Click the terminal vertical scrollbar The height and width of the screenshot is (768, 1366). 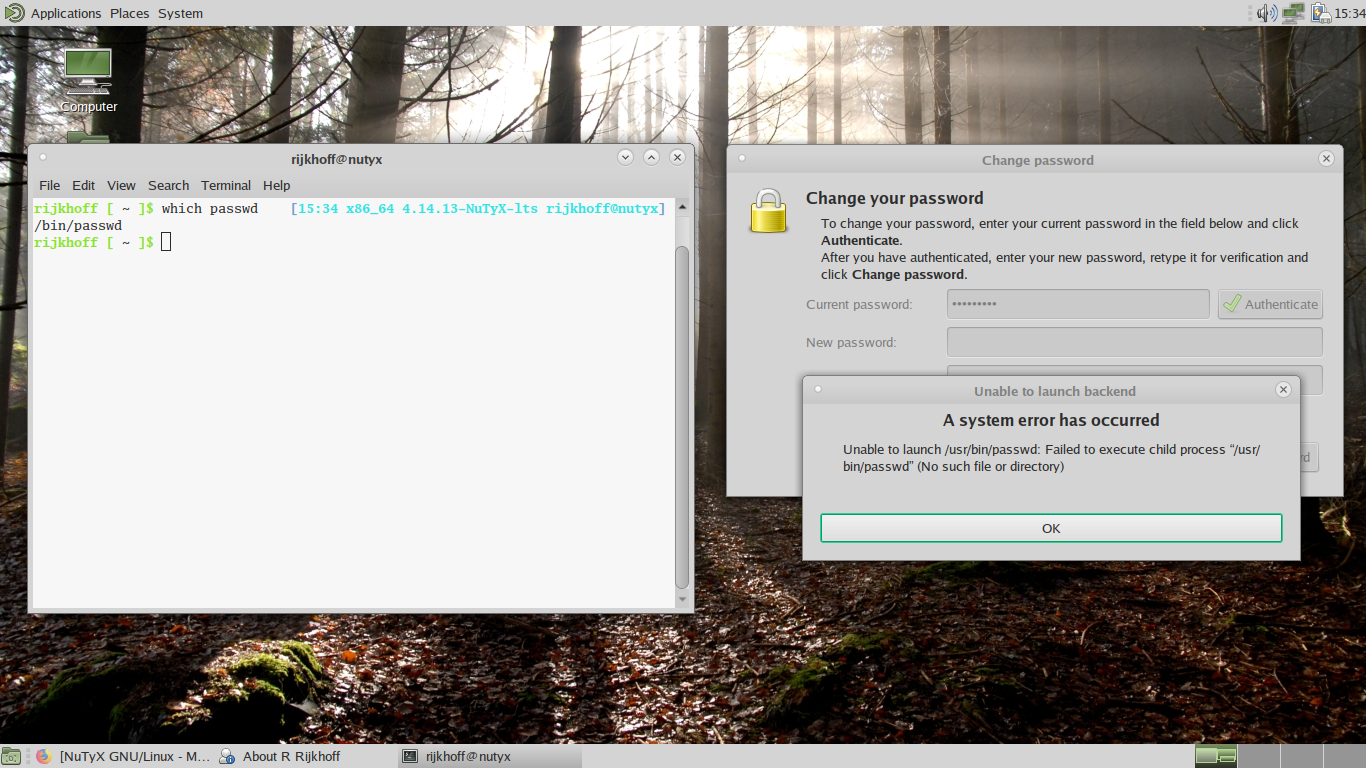click(x=683, y=417)
